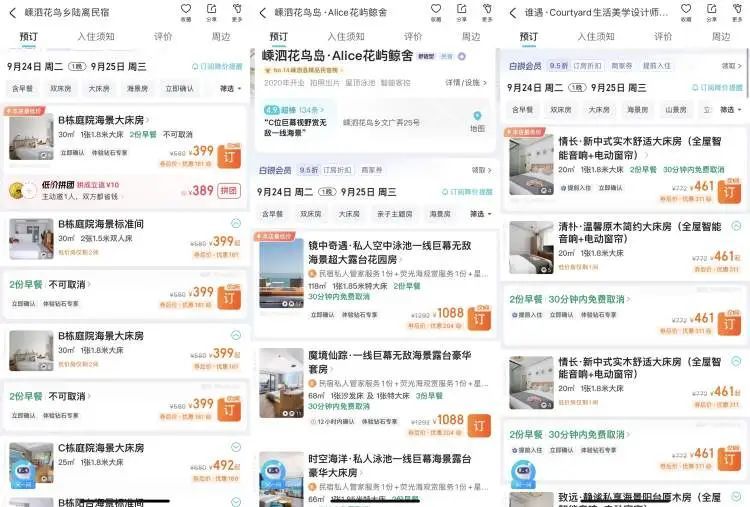The width and height of the screenshot is (750, 507).
Task: Enable 含早餐 filter in 陆离民宿 panel
Action: 22,88
